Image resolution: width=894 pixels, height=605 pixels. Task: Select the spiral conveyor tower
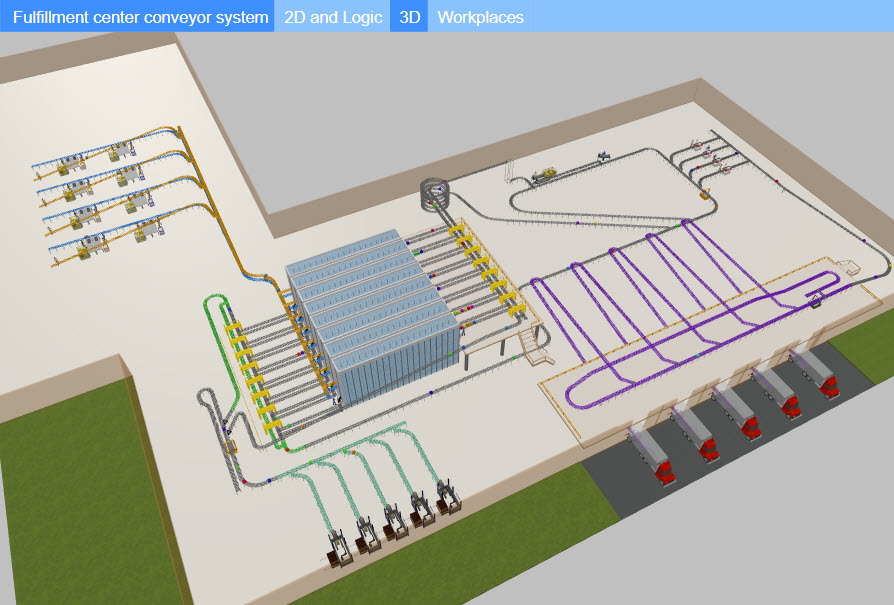click(x=436, y=193)
